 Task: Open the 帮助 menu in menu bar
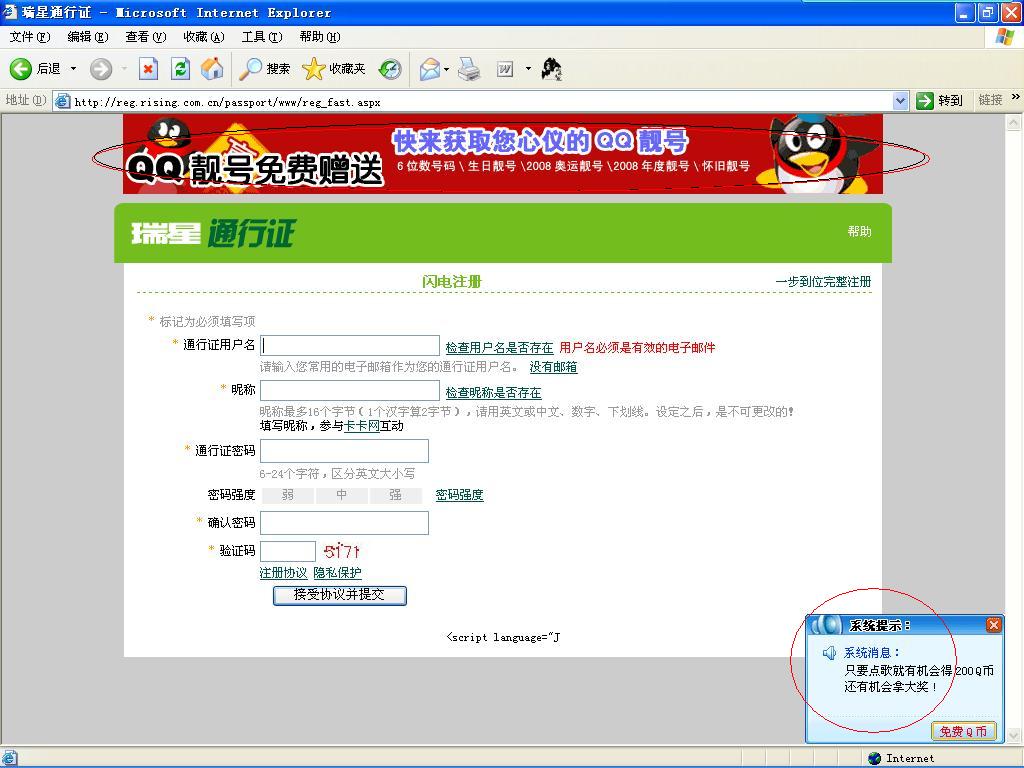click(x=320, y=37)
